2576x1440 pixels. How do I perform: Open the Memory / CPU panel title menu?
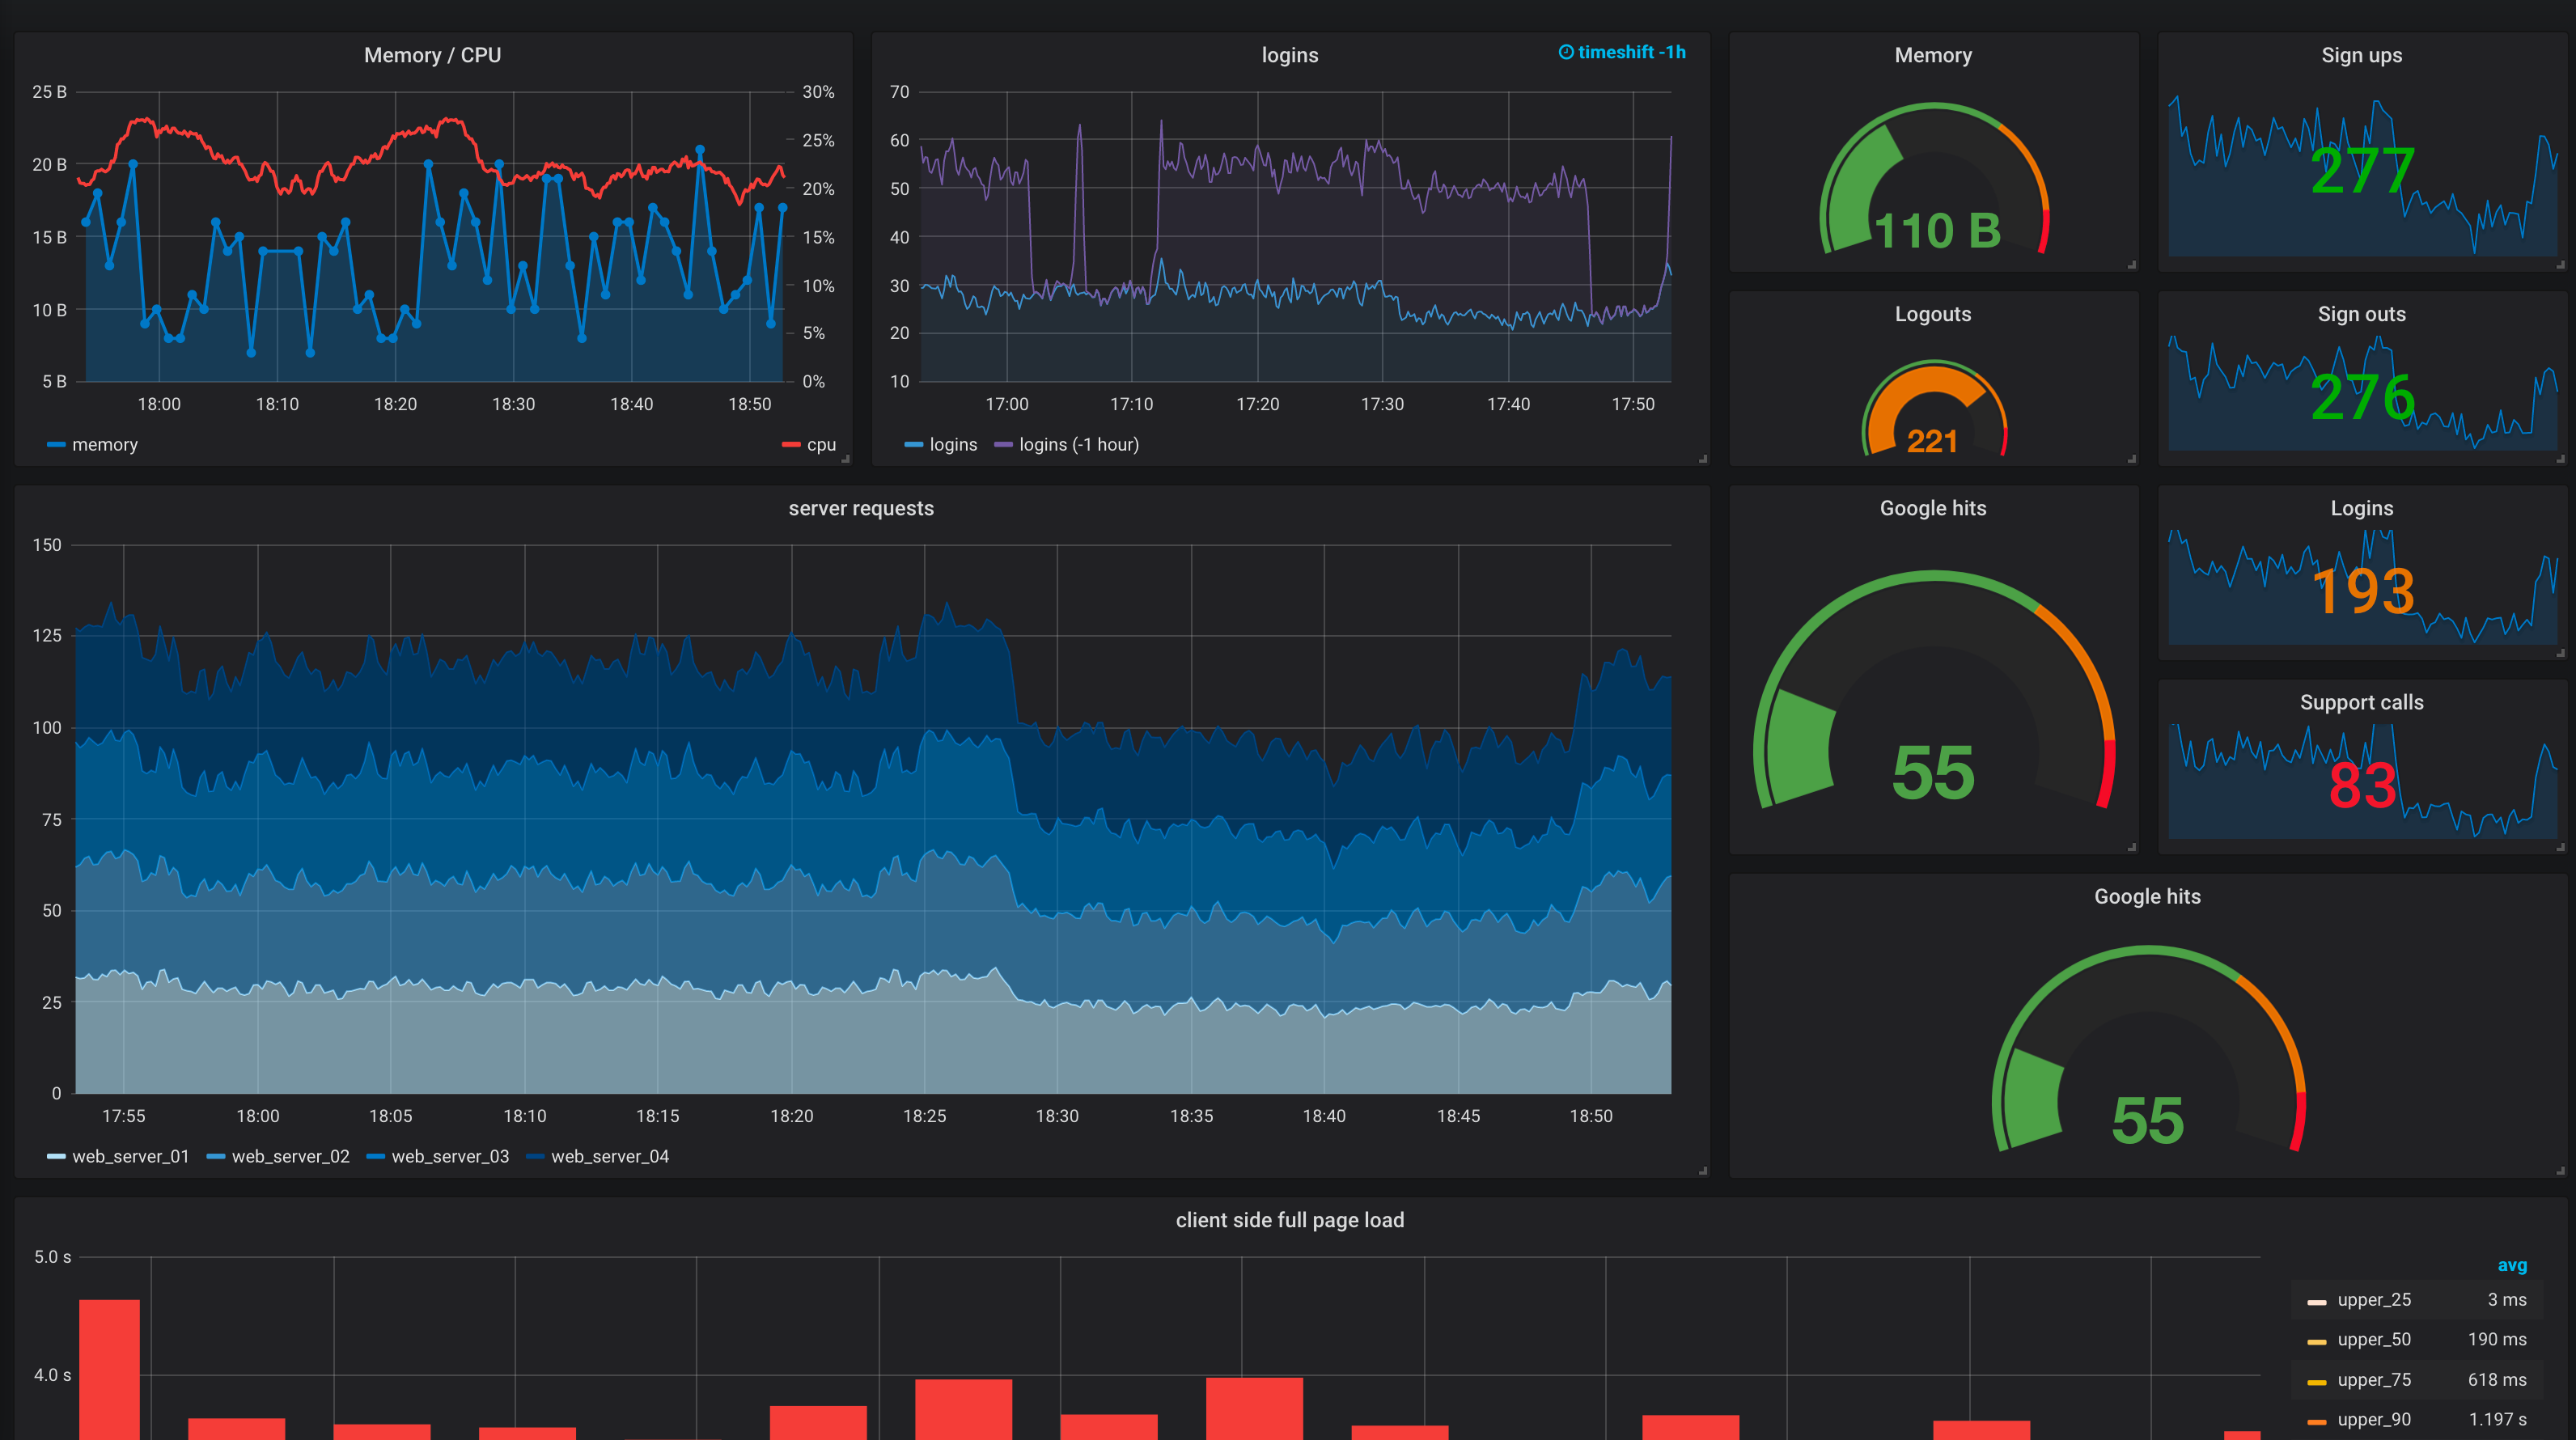pyautogui.click(x=434, y=55)
